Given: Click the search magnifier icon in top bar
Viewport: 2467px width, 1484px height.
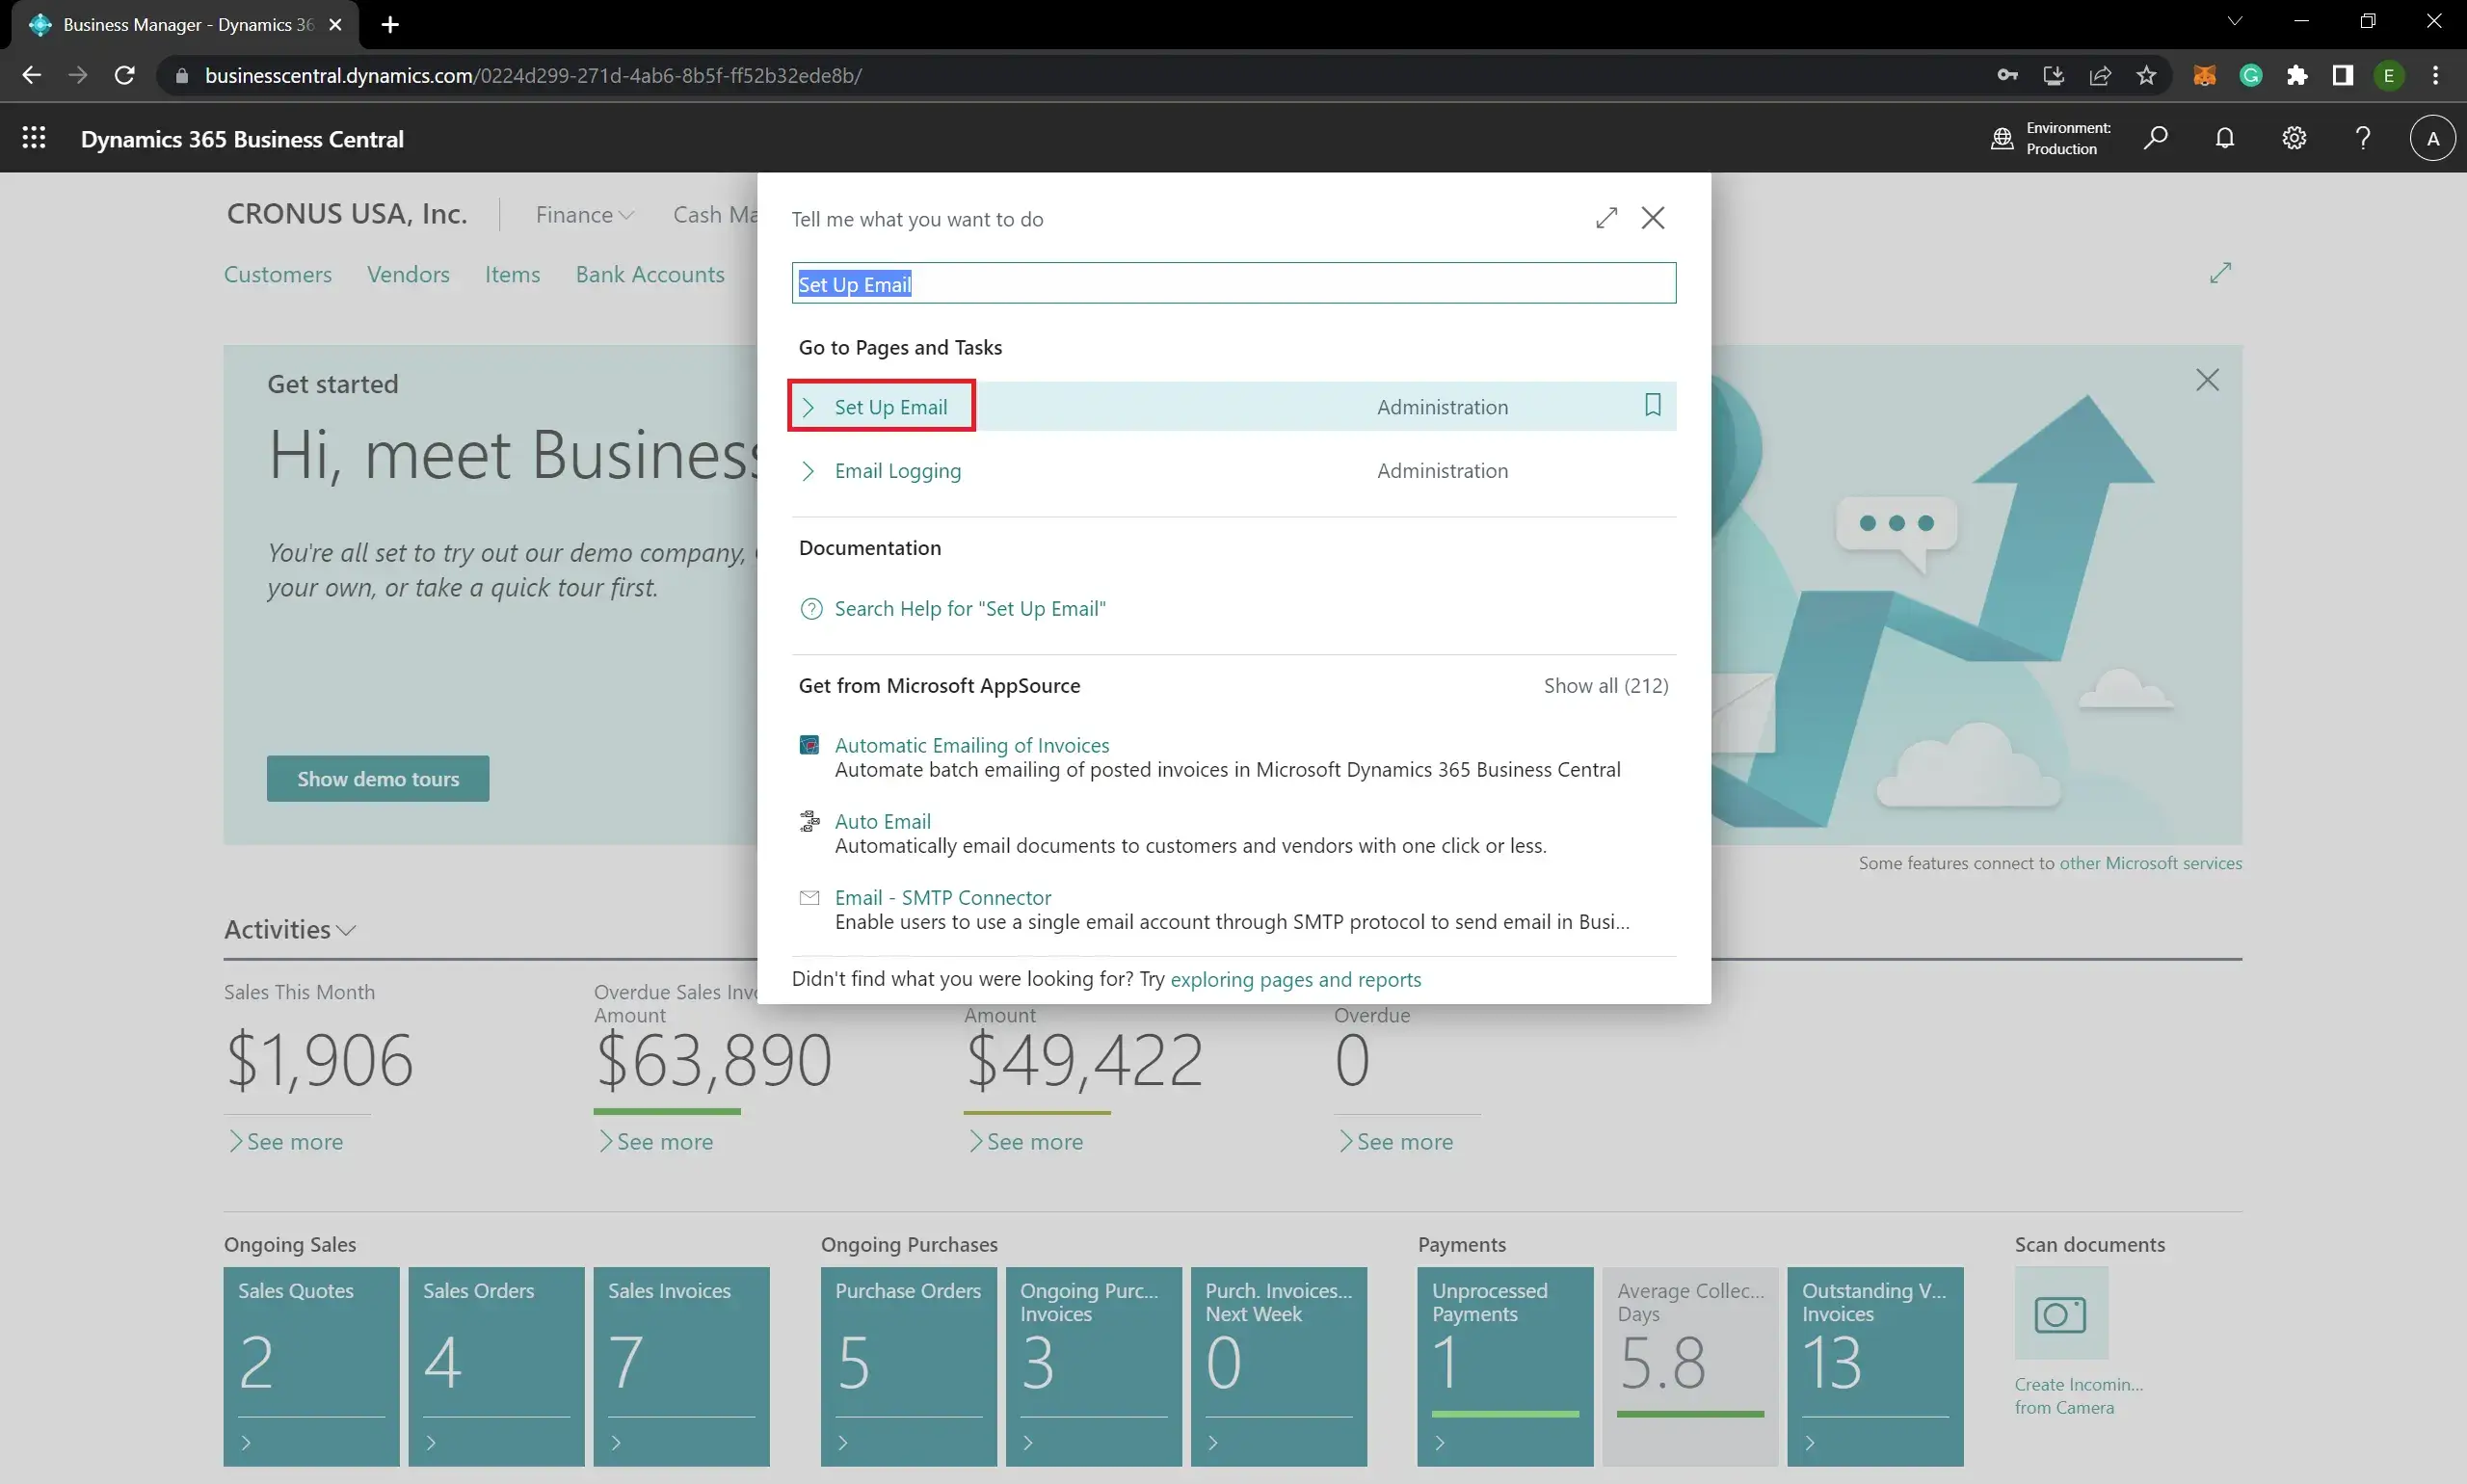Looking at the screenshot, I should click(2155, 138).
